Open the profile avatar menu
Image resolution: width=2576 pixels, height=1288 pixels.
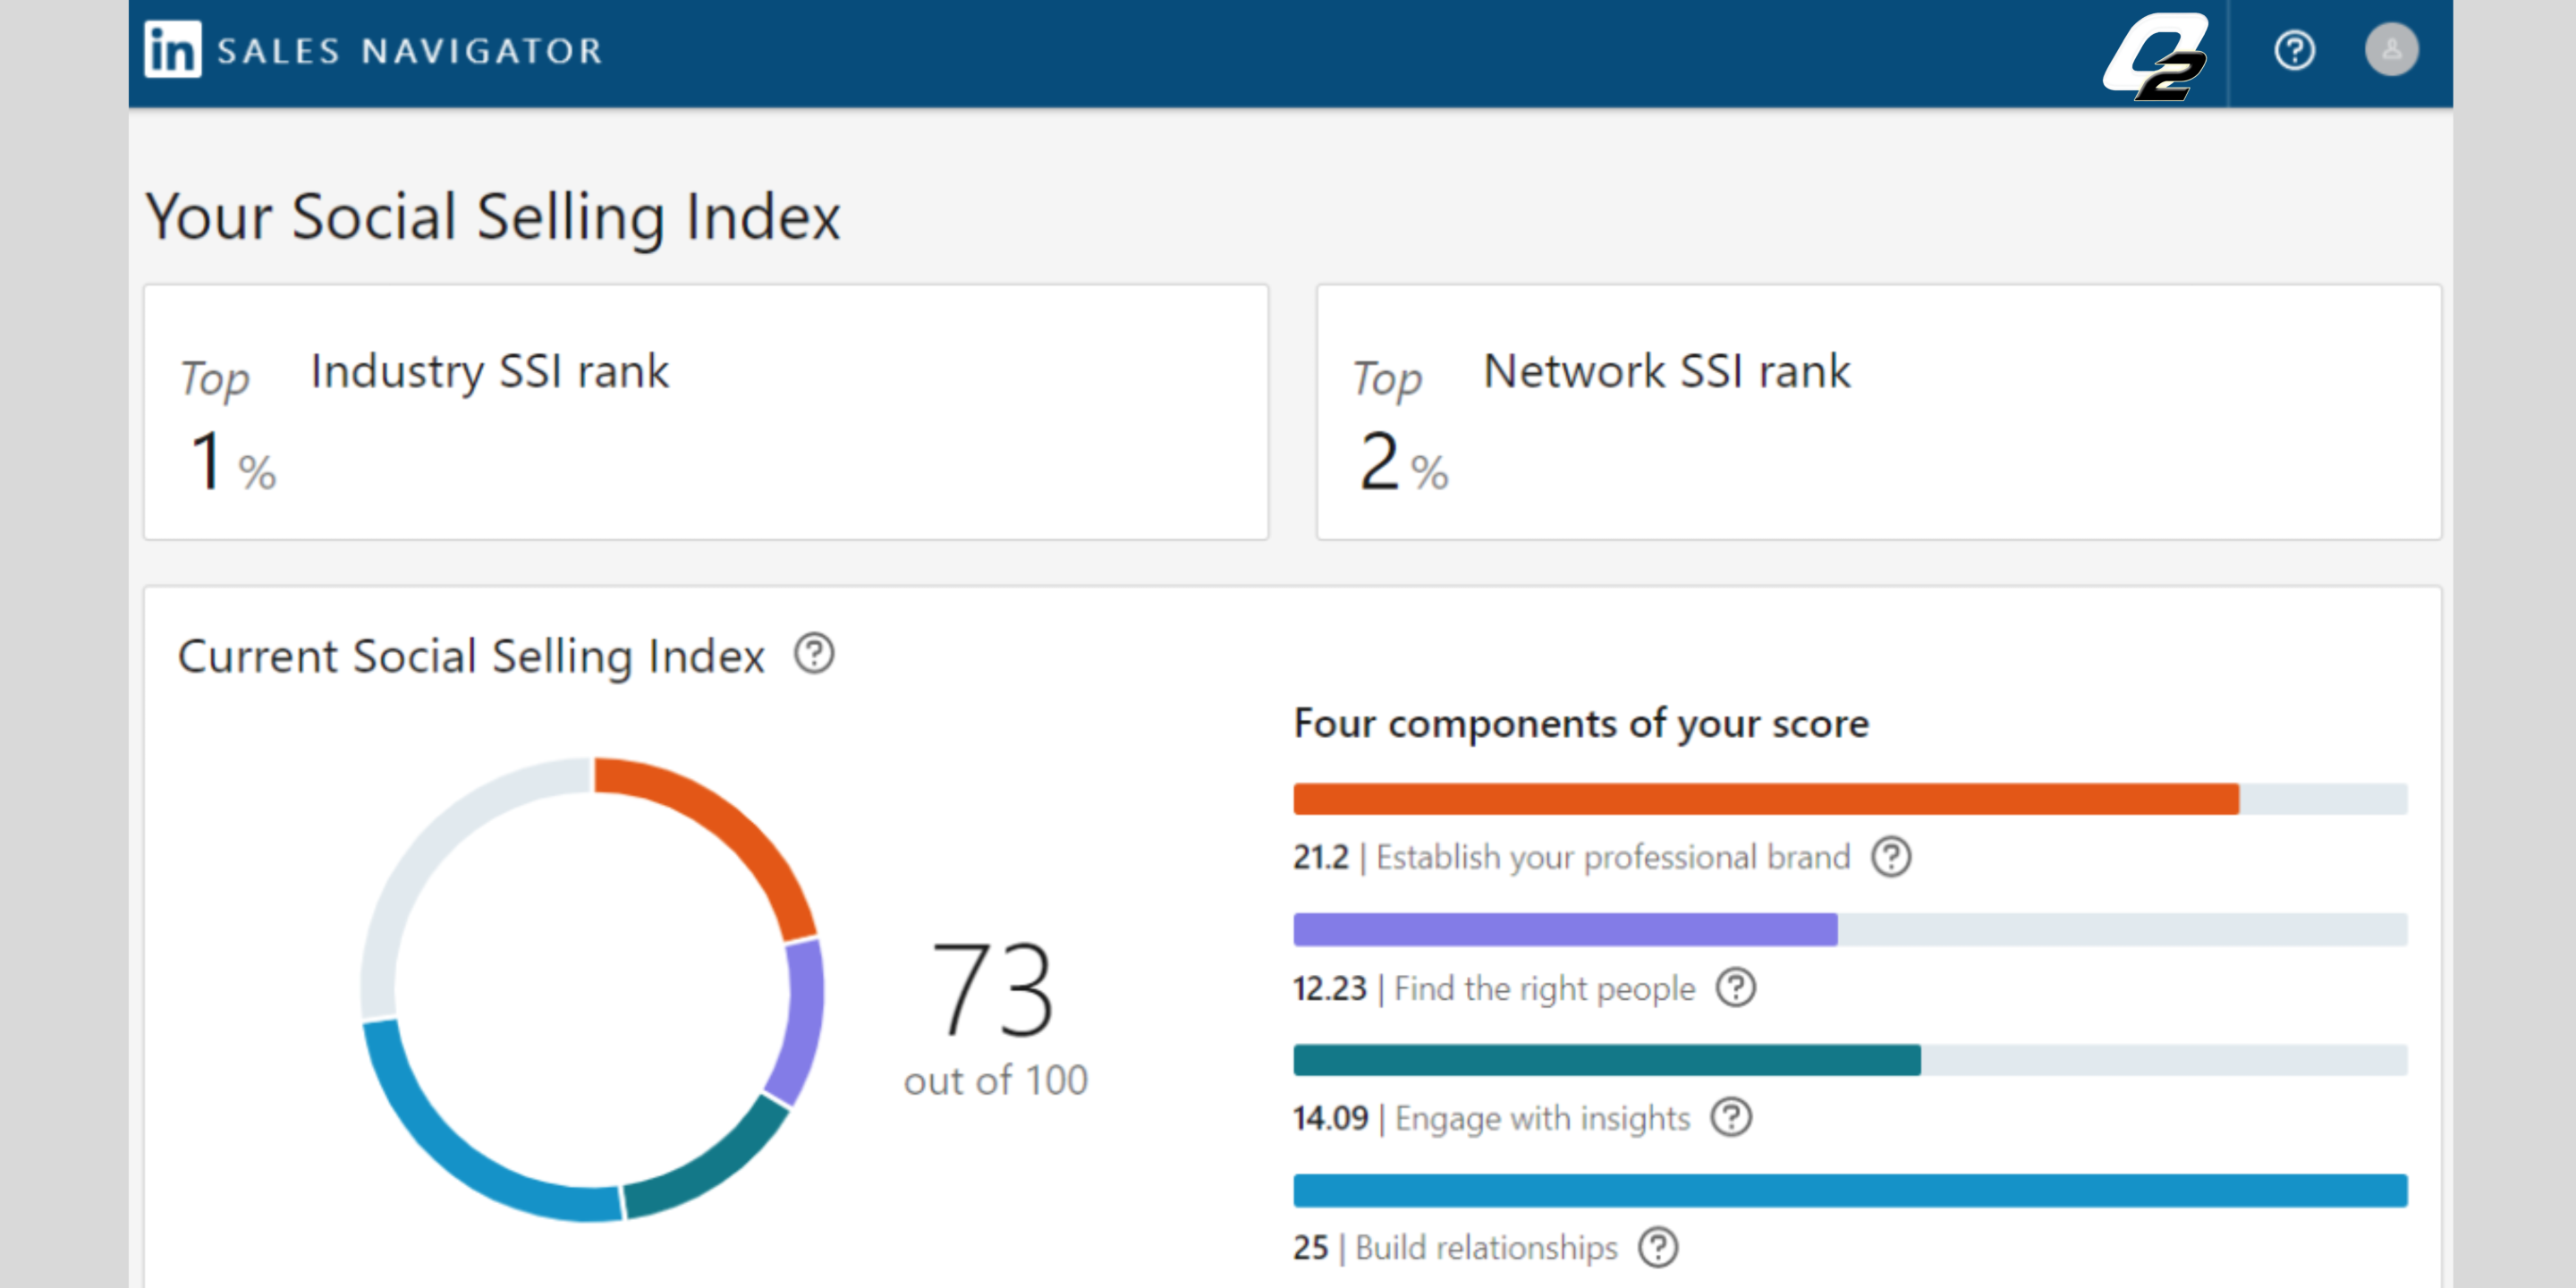2391,49
